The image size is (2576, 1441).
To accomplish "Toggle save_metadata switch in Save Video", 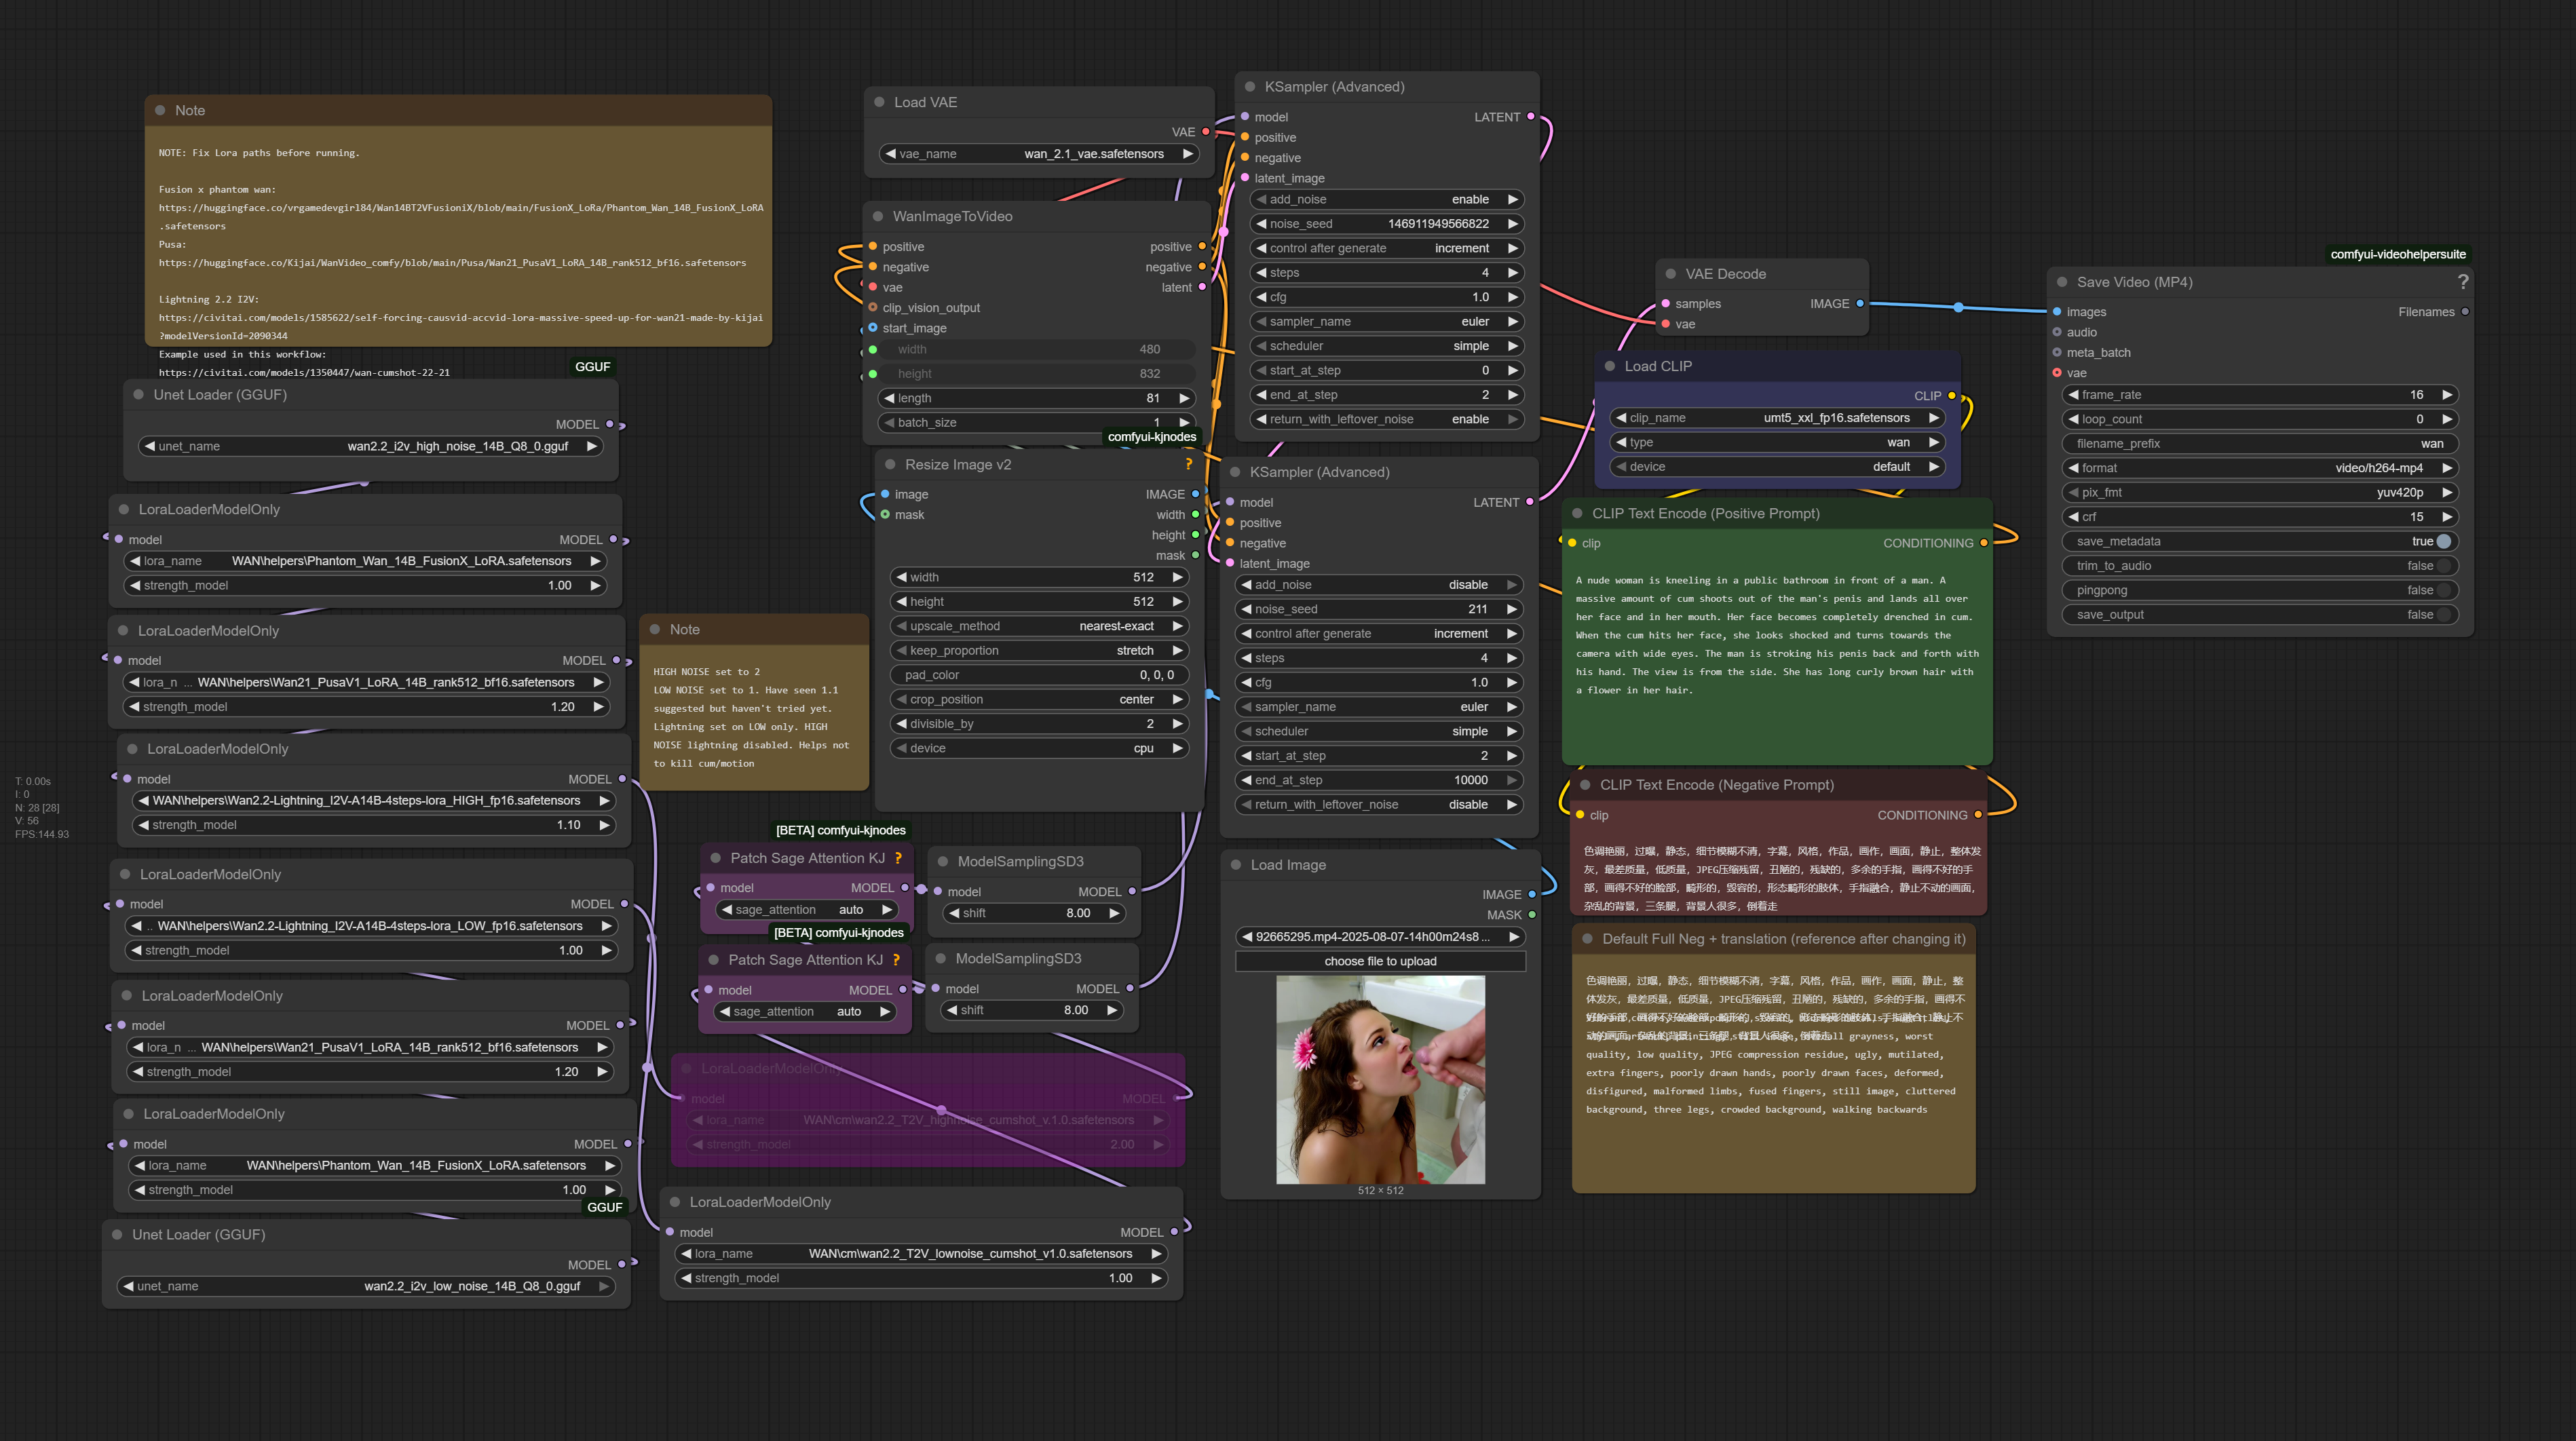I will [x=2443, y=541].
